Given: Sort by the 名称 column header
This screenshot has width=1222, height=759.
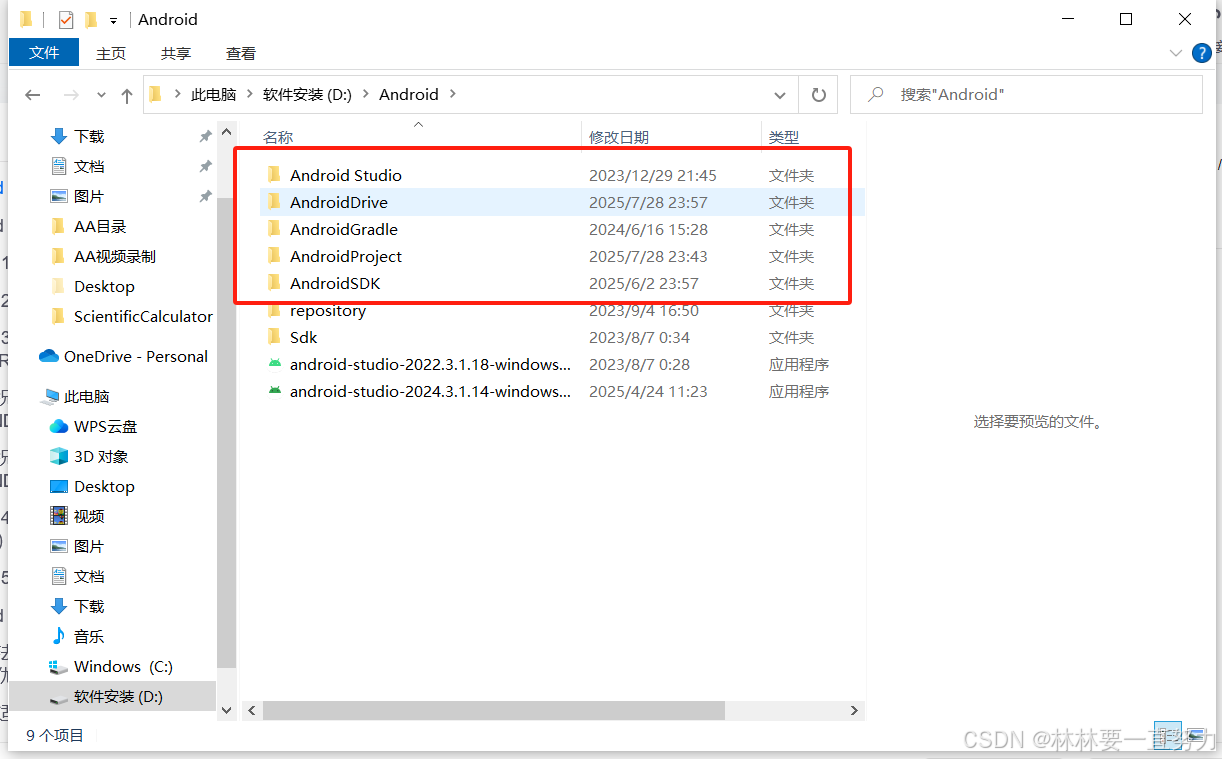Looking at the screenshot, I should (x=278, y=138).
